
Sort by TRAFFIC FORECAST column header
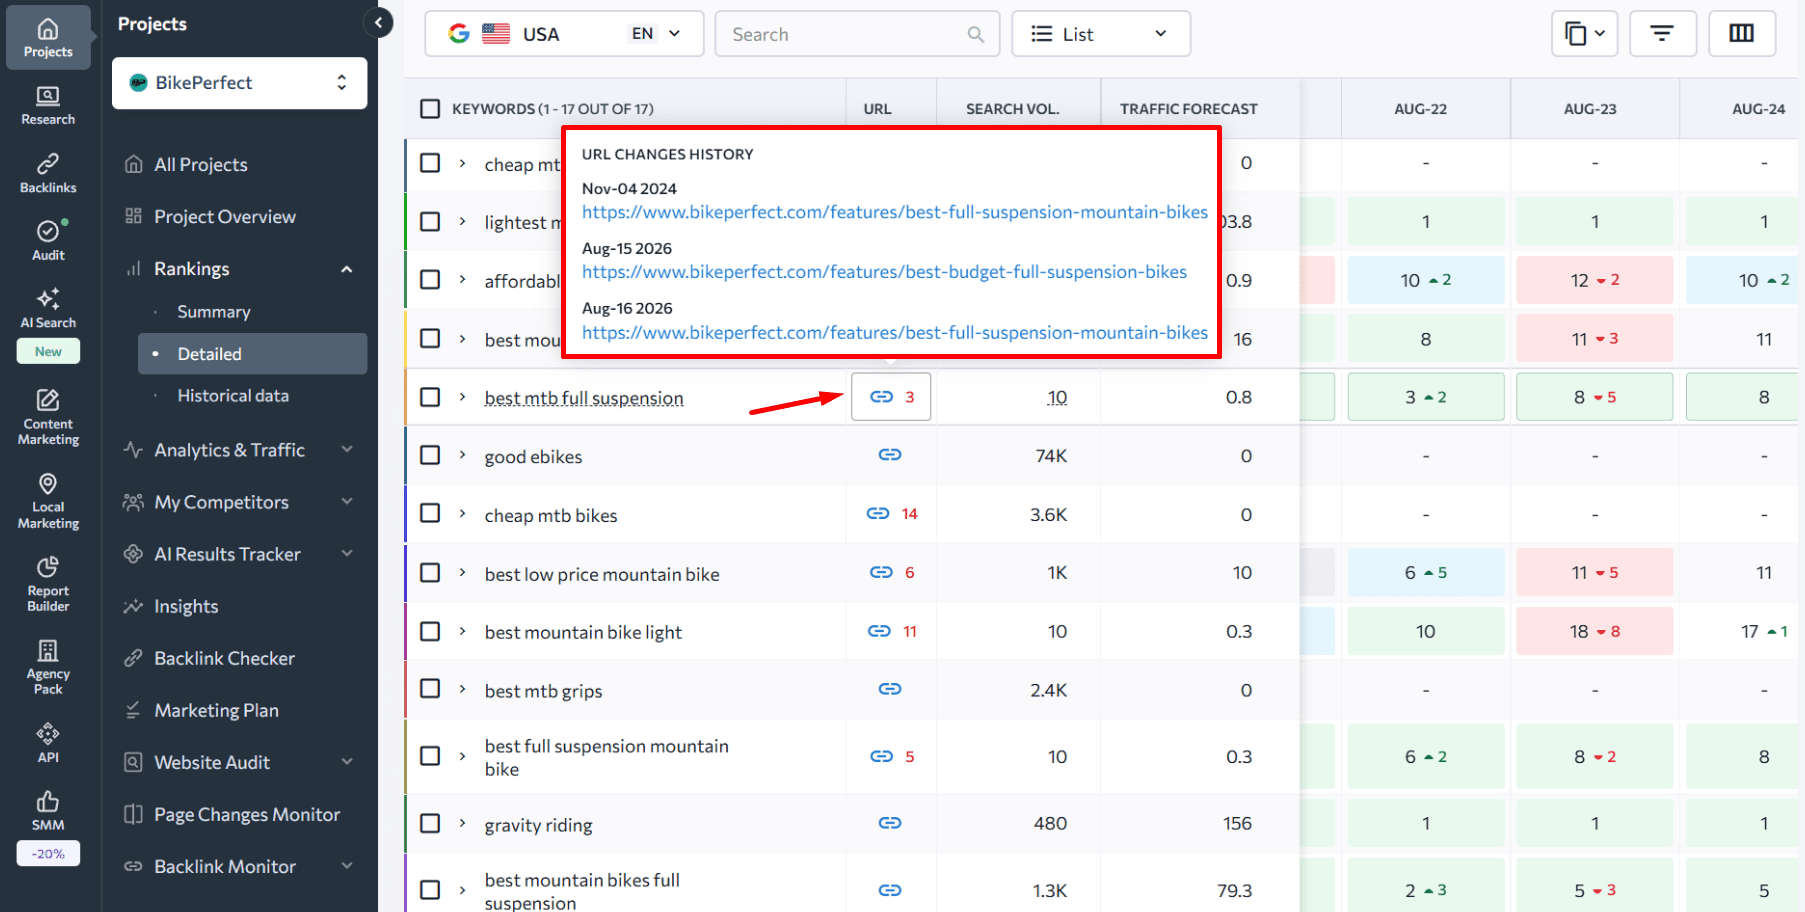tap(1188, 109)
